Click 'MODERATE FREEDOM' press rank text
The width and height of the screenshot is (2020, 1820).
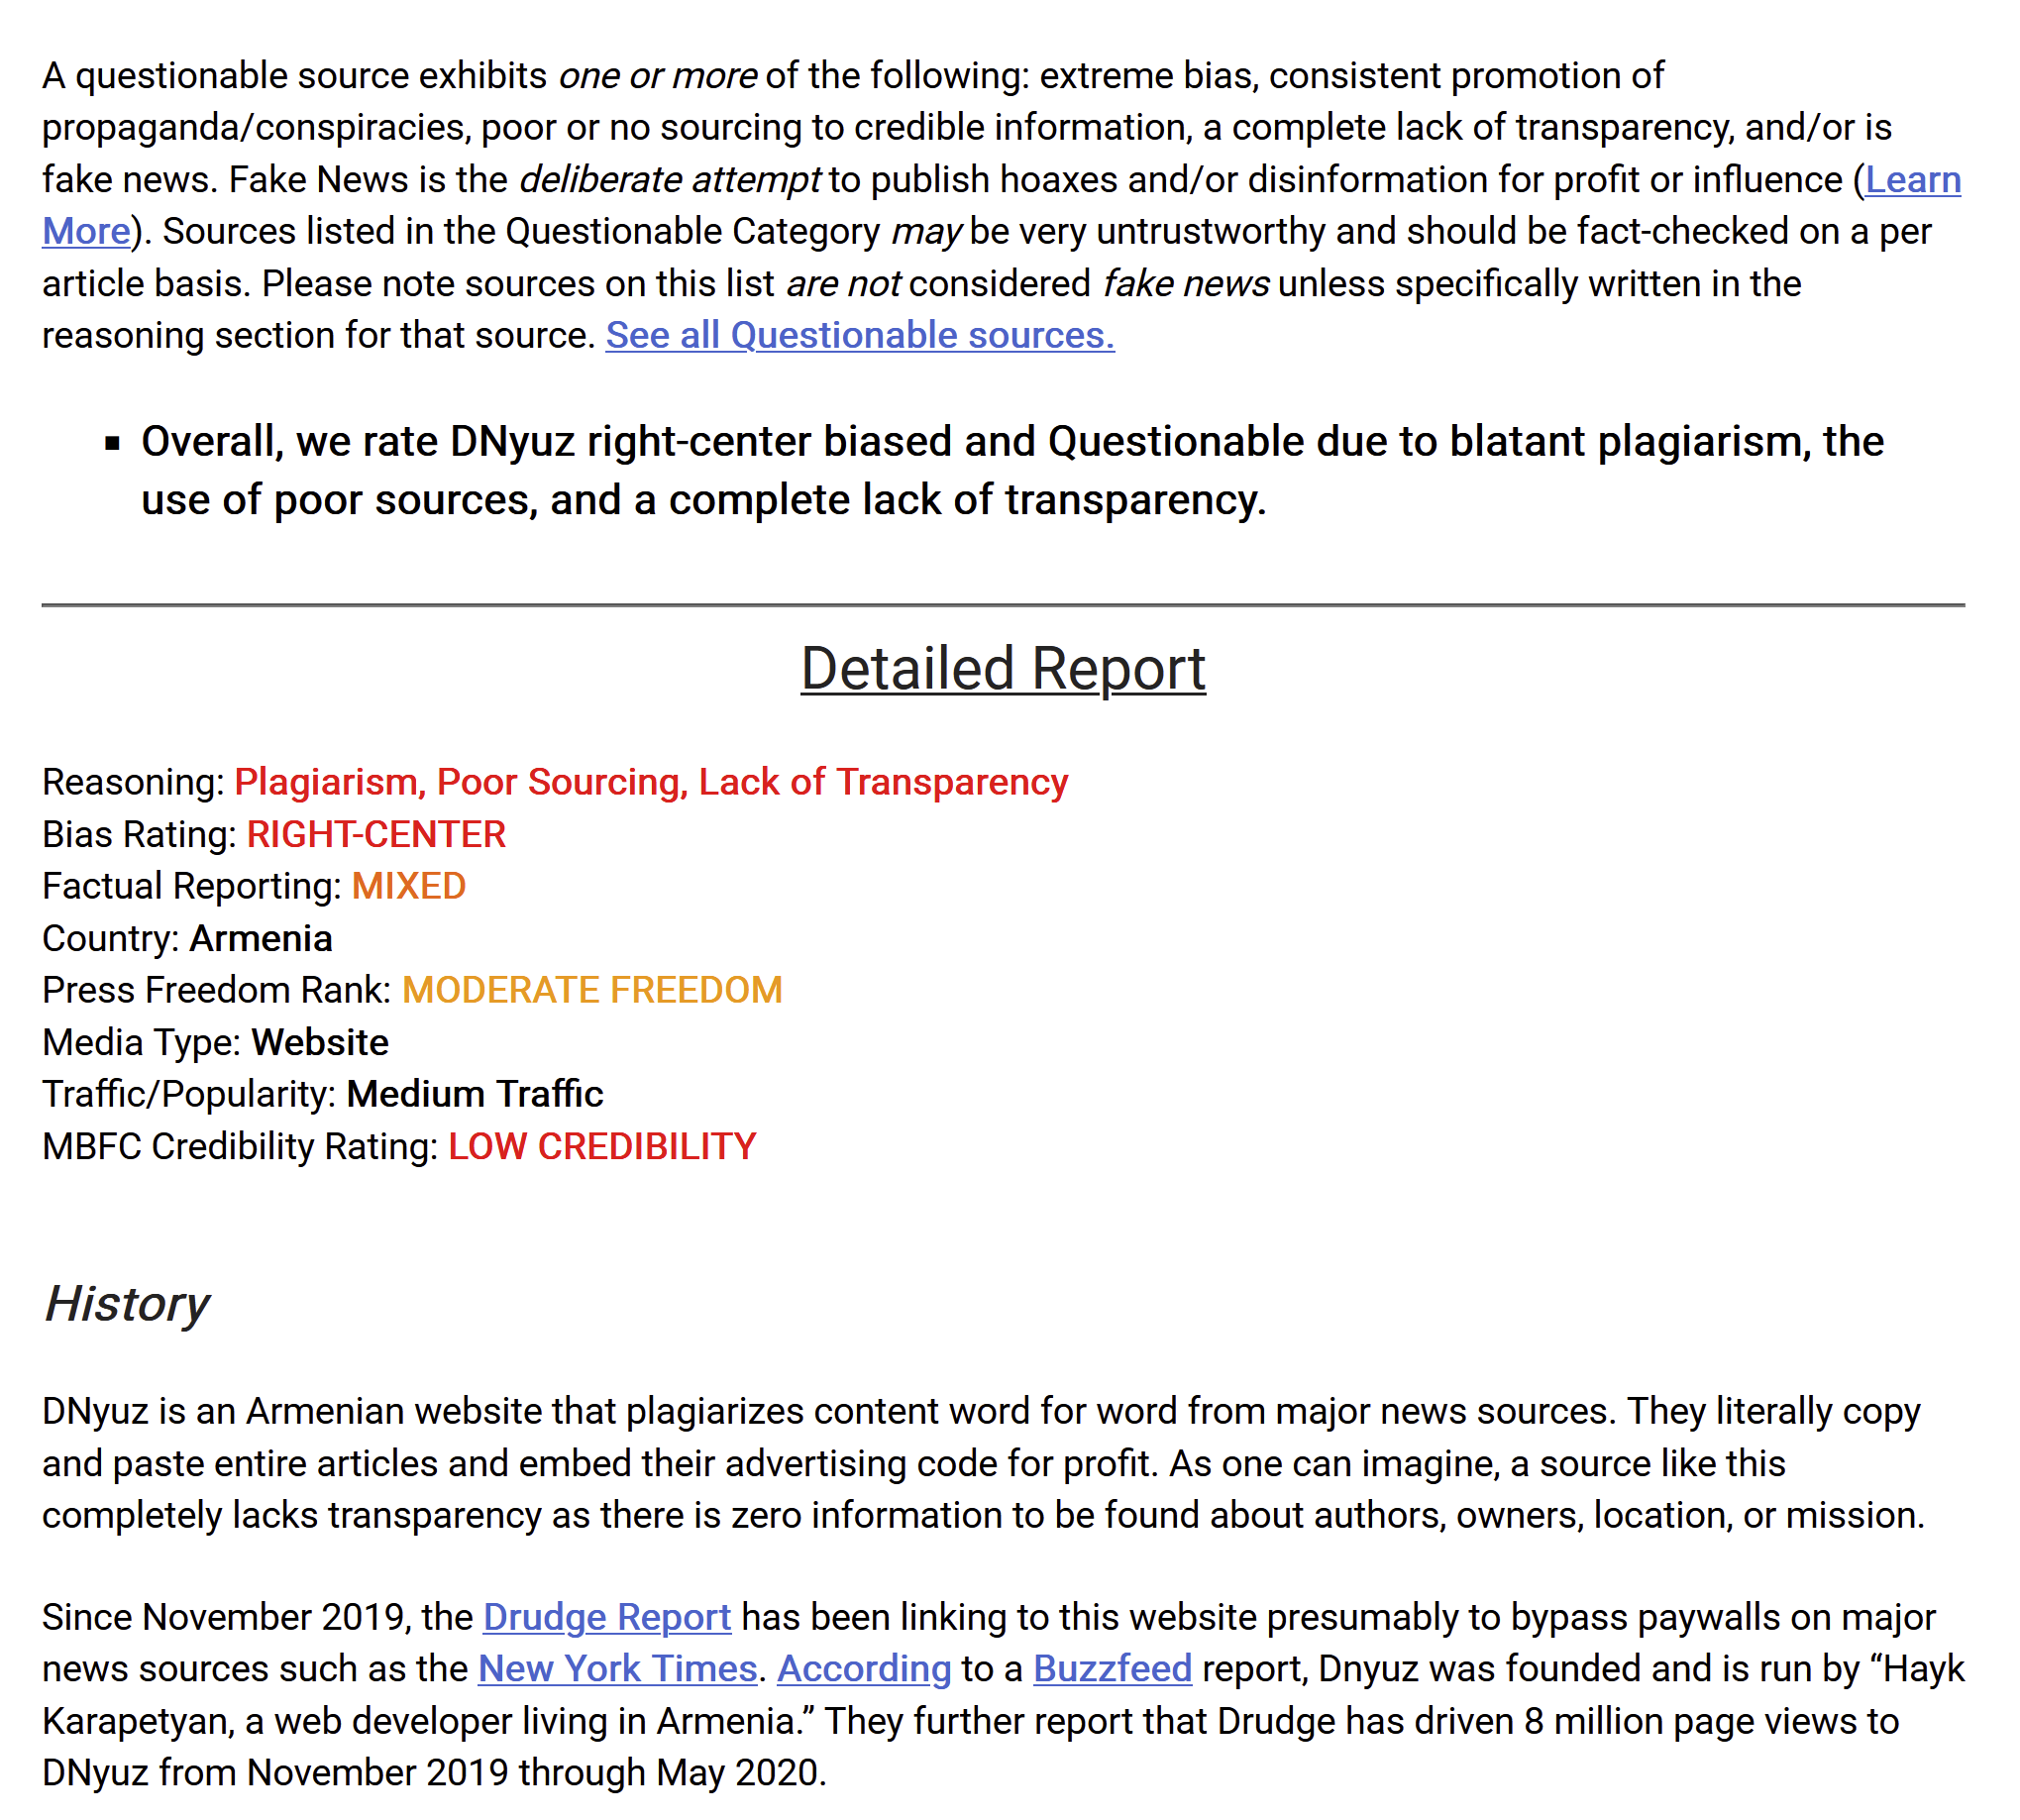(x=592, y=990)
